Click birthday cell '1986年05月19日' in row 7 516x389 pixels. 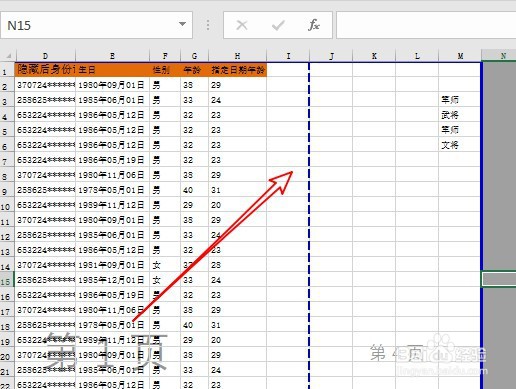(113, 160)
